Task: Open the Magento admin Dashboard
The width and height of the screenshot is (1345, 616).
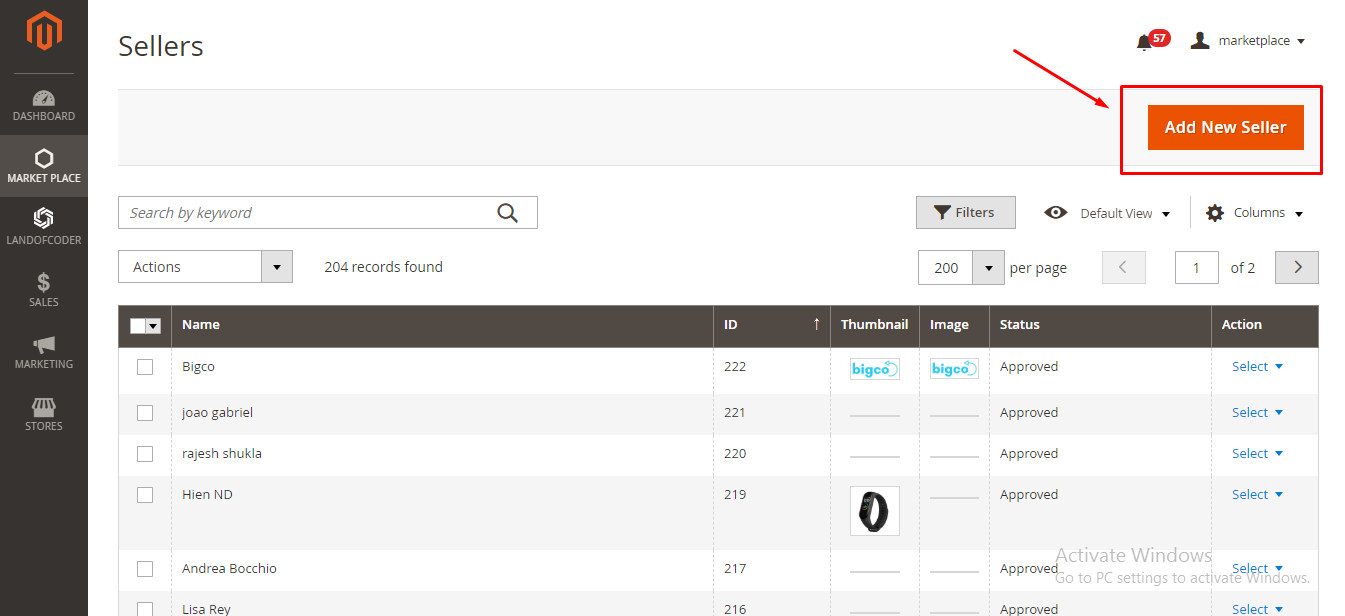Action: [x=44, y=107]
